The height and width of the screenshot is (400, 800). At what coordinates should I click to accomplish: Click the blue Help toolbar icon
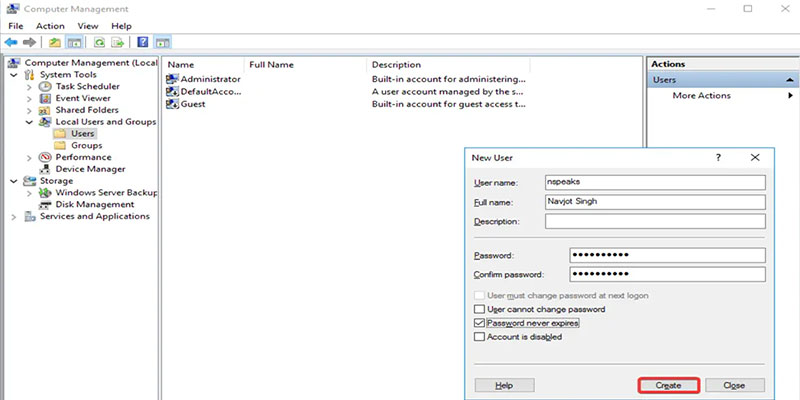(x=143, y=43)
